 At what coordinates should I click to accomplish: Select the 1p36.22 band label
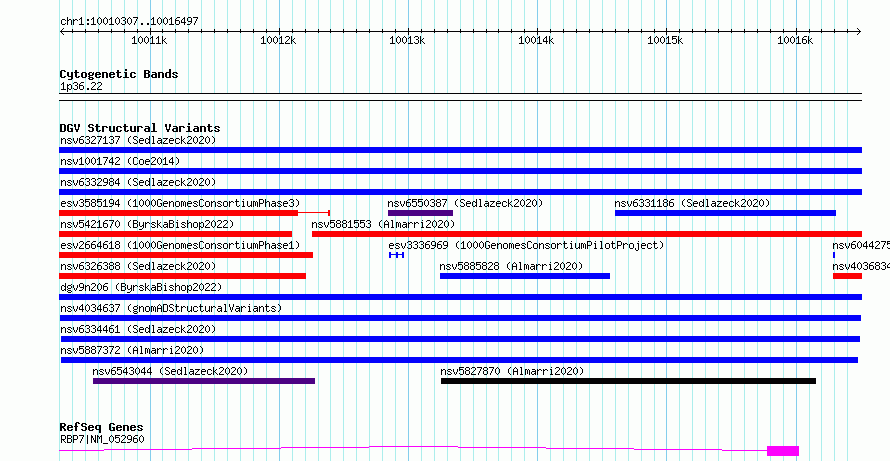point(81,87)
